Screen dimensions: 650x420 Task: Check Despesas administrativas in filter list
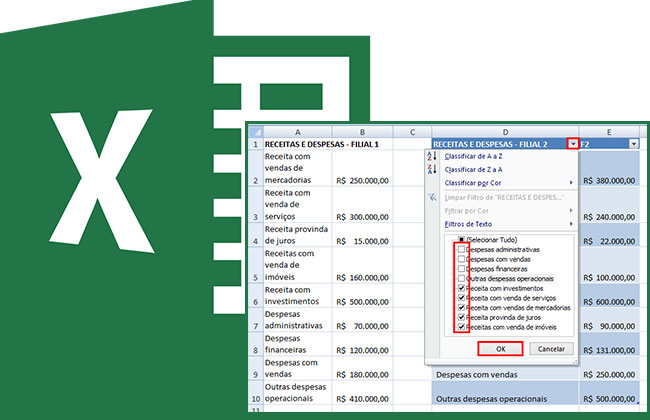(461, 249)
